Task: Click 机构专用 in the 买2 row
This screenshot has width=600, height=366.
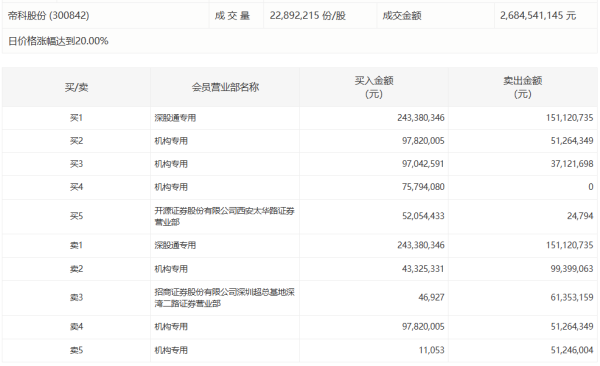Action: pos(171,141)
